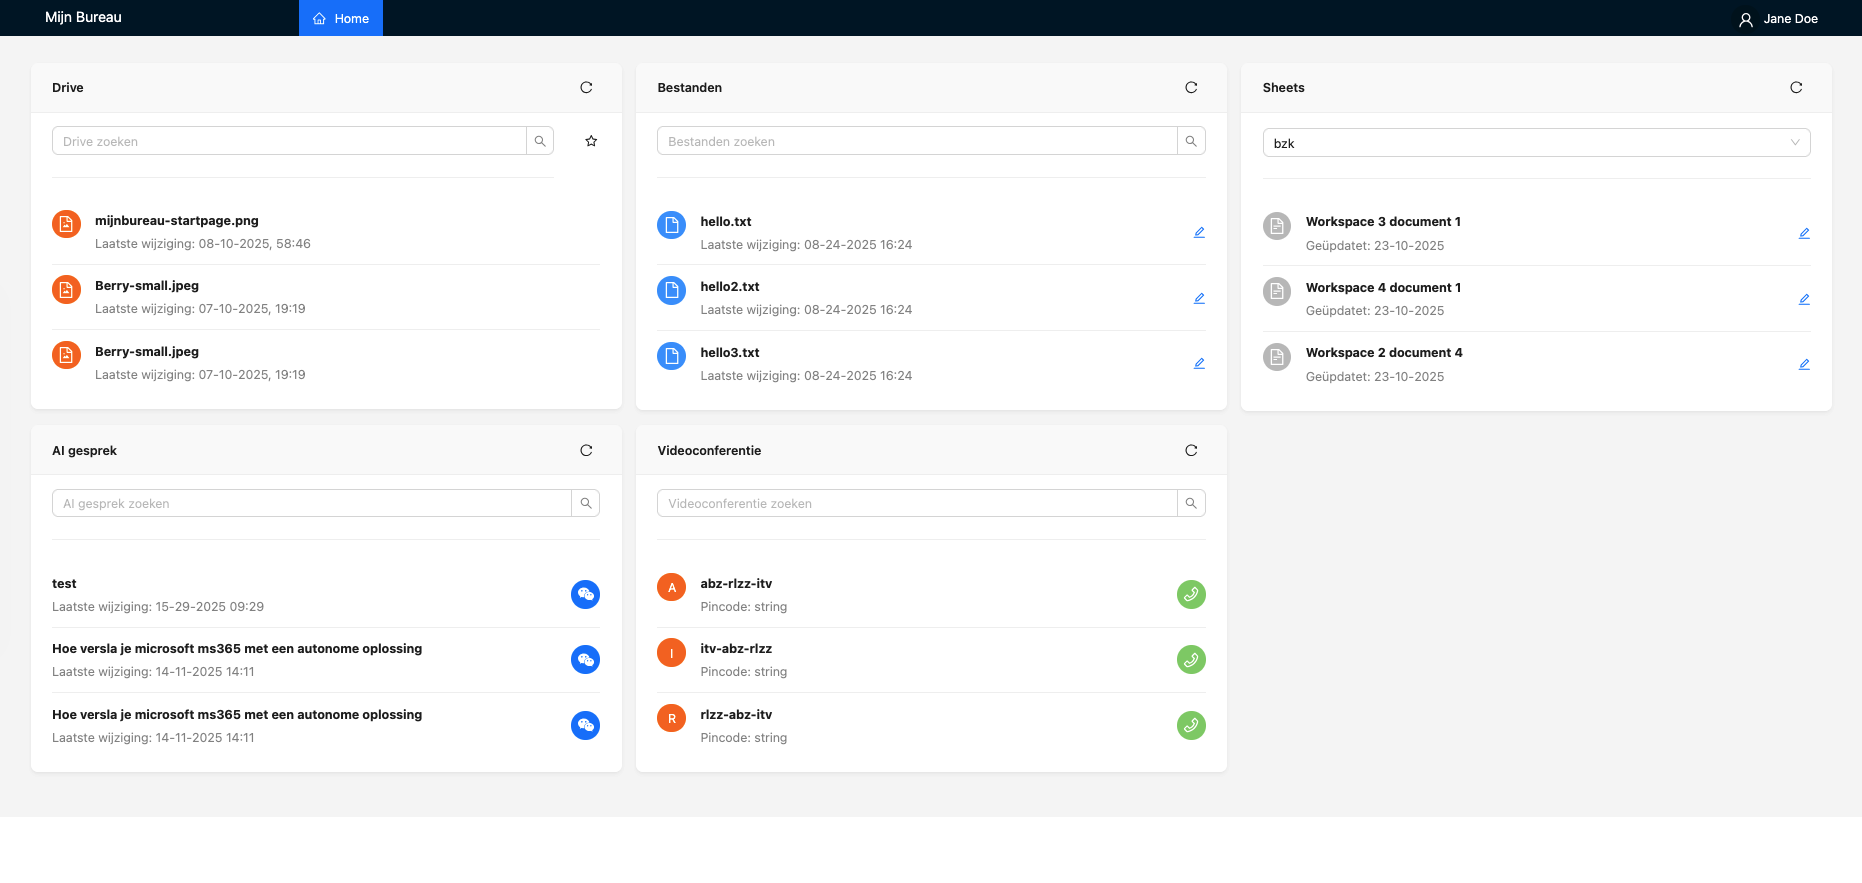Open the bzk workspace dropdown

1536,143
